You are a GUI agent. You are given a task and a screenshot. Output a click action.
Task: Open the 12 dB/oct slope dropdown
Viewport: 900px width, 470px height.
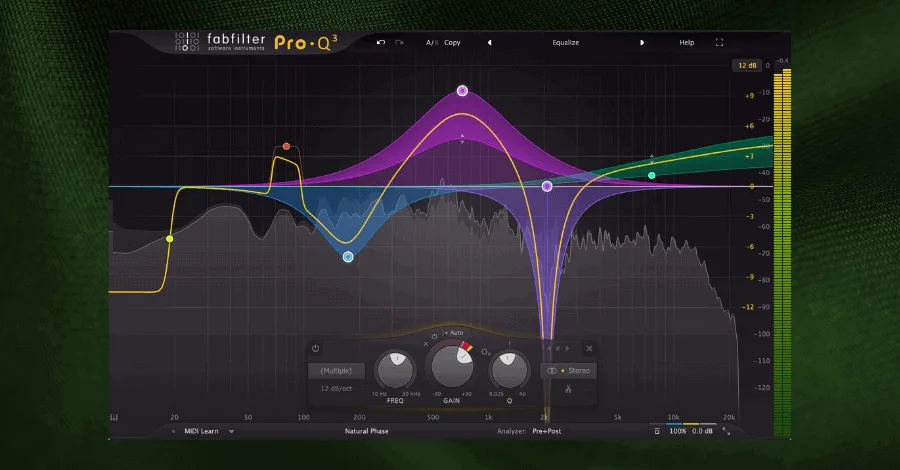point(336,389)
